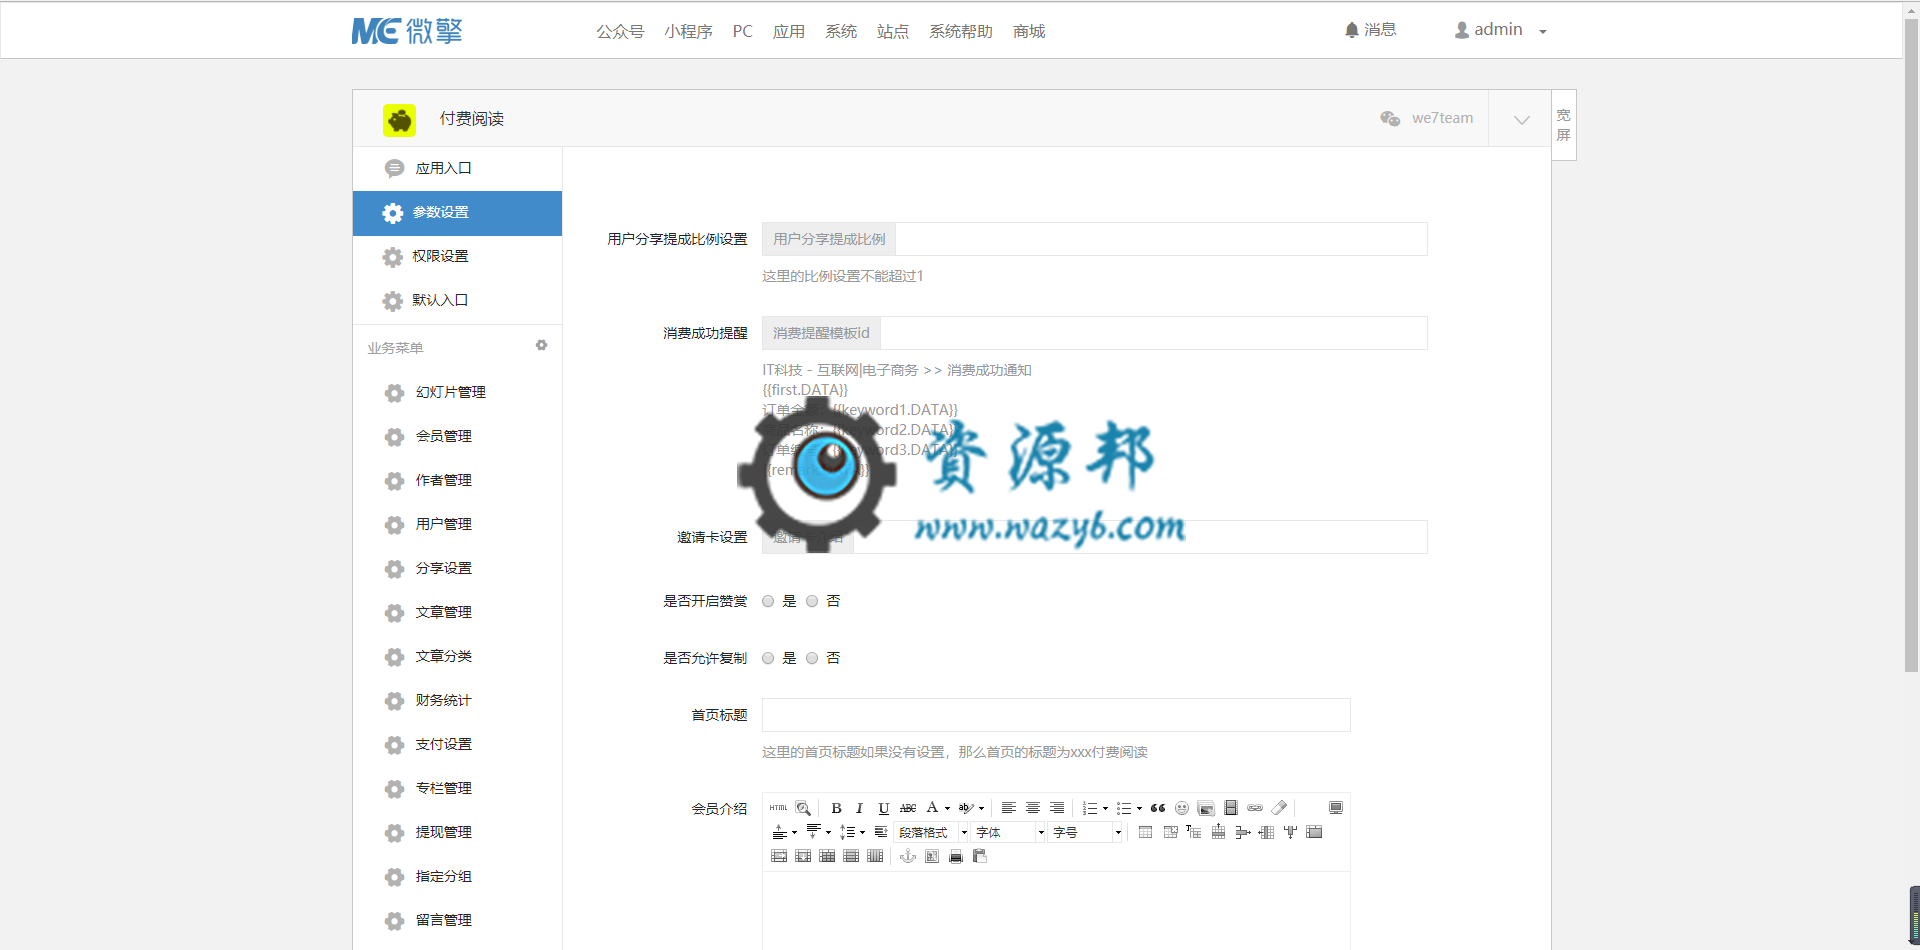
Task: Focus 用户分享提成比例 input field
Action: pyautogui.click(x=1161, y=239)
